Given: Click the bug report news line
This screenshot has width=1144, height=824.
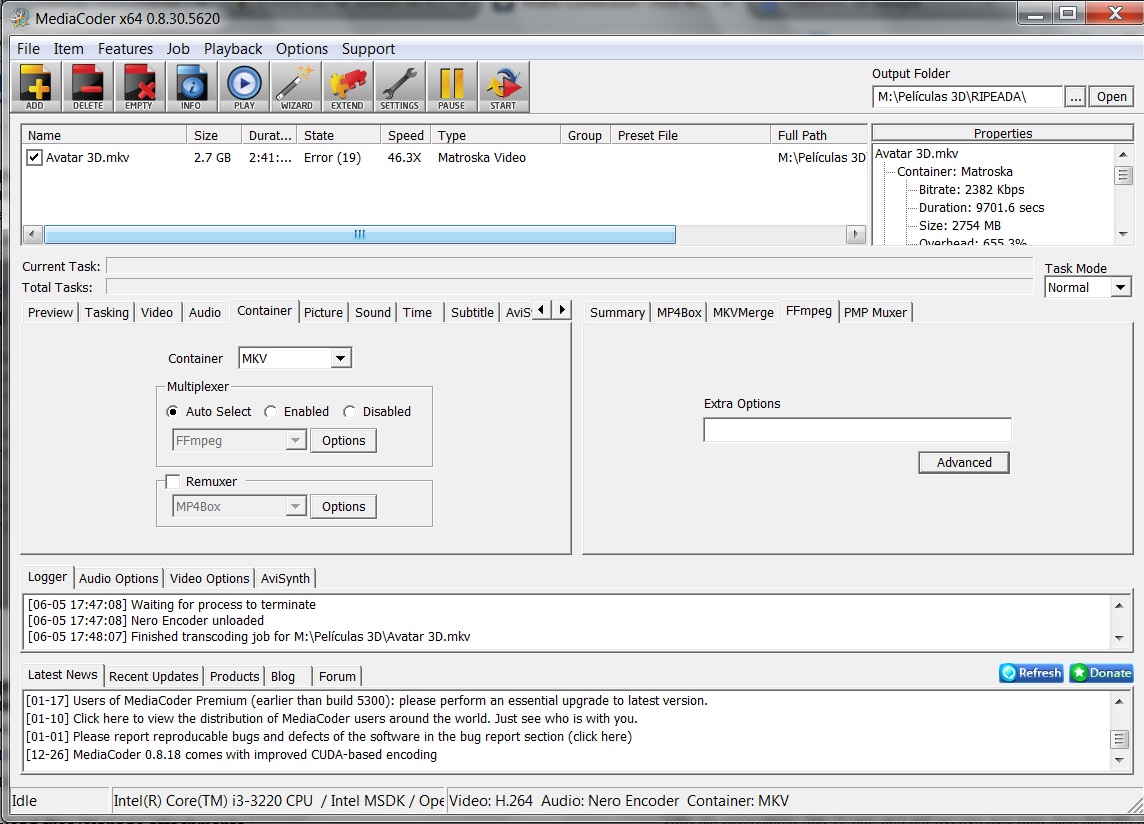Looking at the screenshot, I should coord(329,736).
